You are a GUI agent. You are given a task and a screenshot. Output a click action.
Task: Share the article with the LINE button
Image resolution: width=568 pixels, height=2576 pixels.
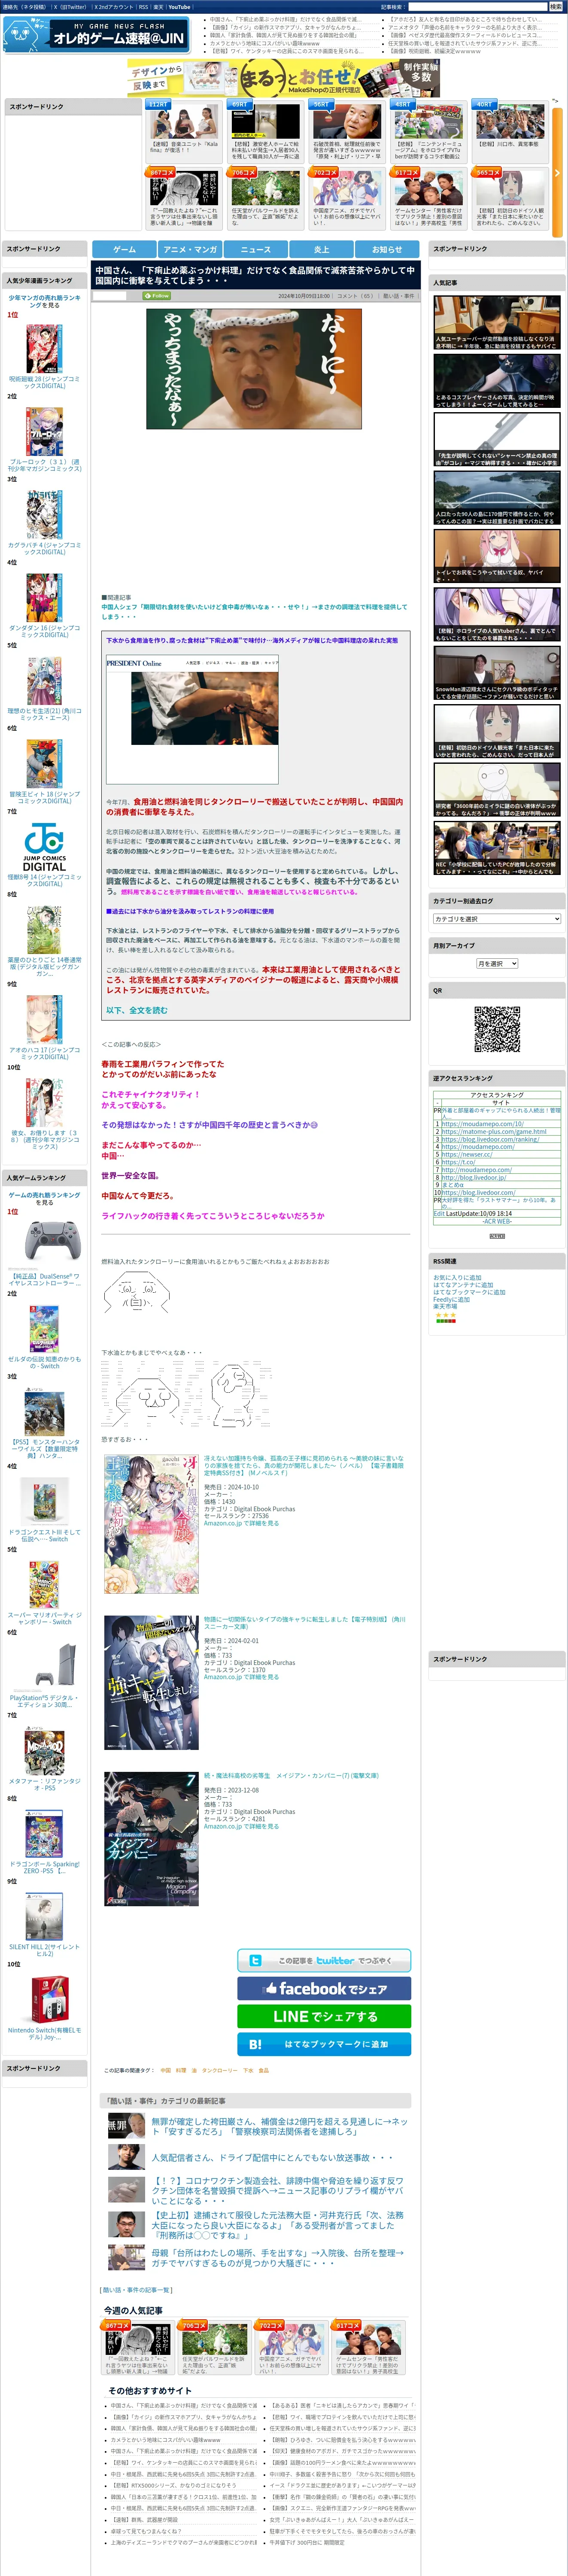(x=324, y=2017)
